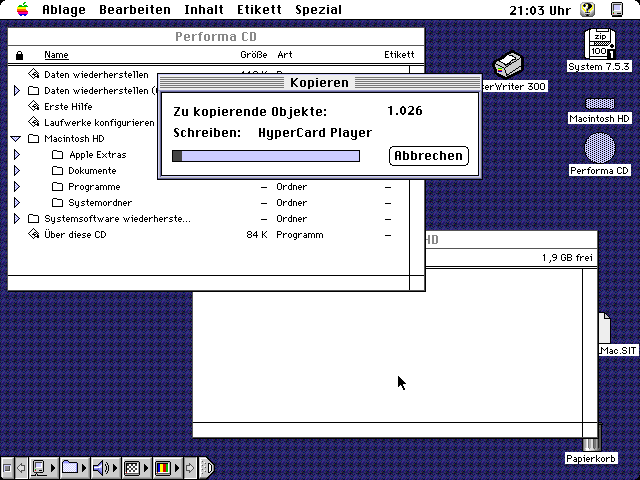The height and width of the screenshot is (480, 640).
Task: Click the Papierkorb trash icon
Action: tap(588, 440)
